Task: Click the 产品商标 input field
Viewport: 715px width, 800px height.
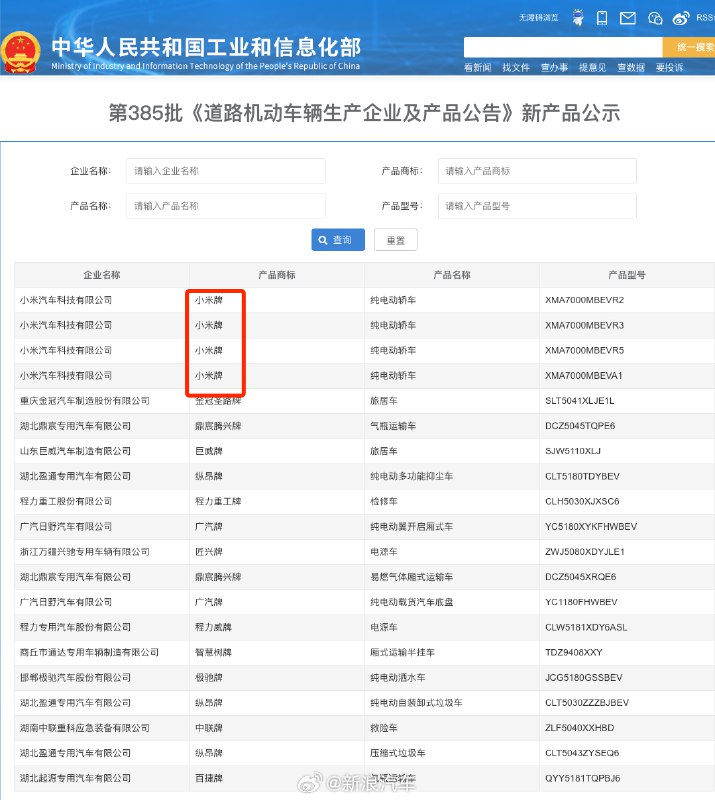Action: (x=537, y=171)
